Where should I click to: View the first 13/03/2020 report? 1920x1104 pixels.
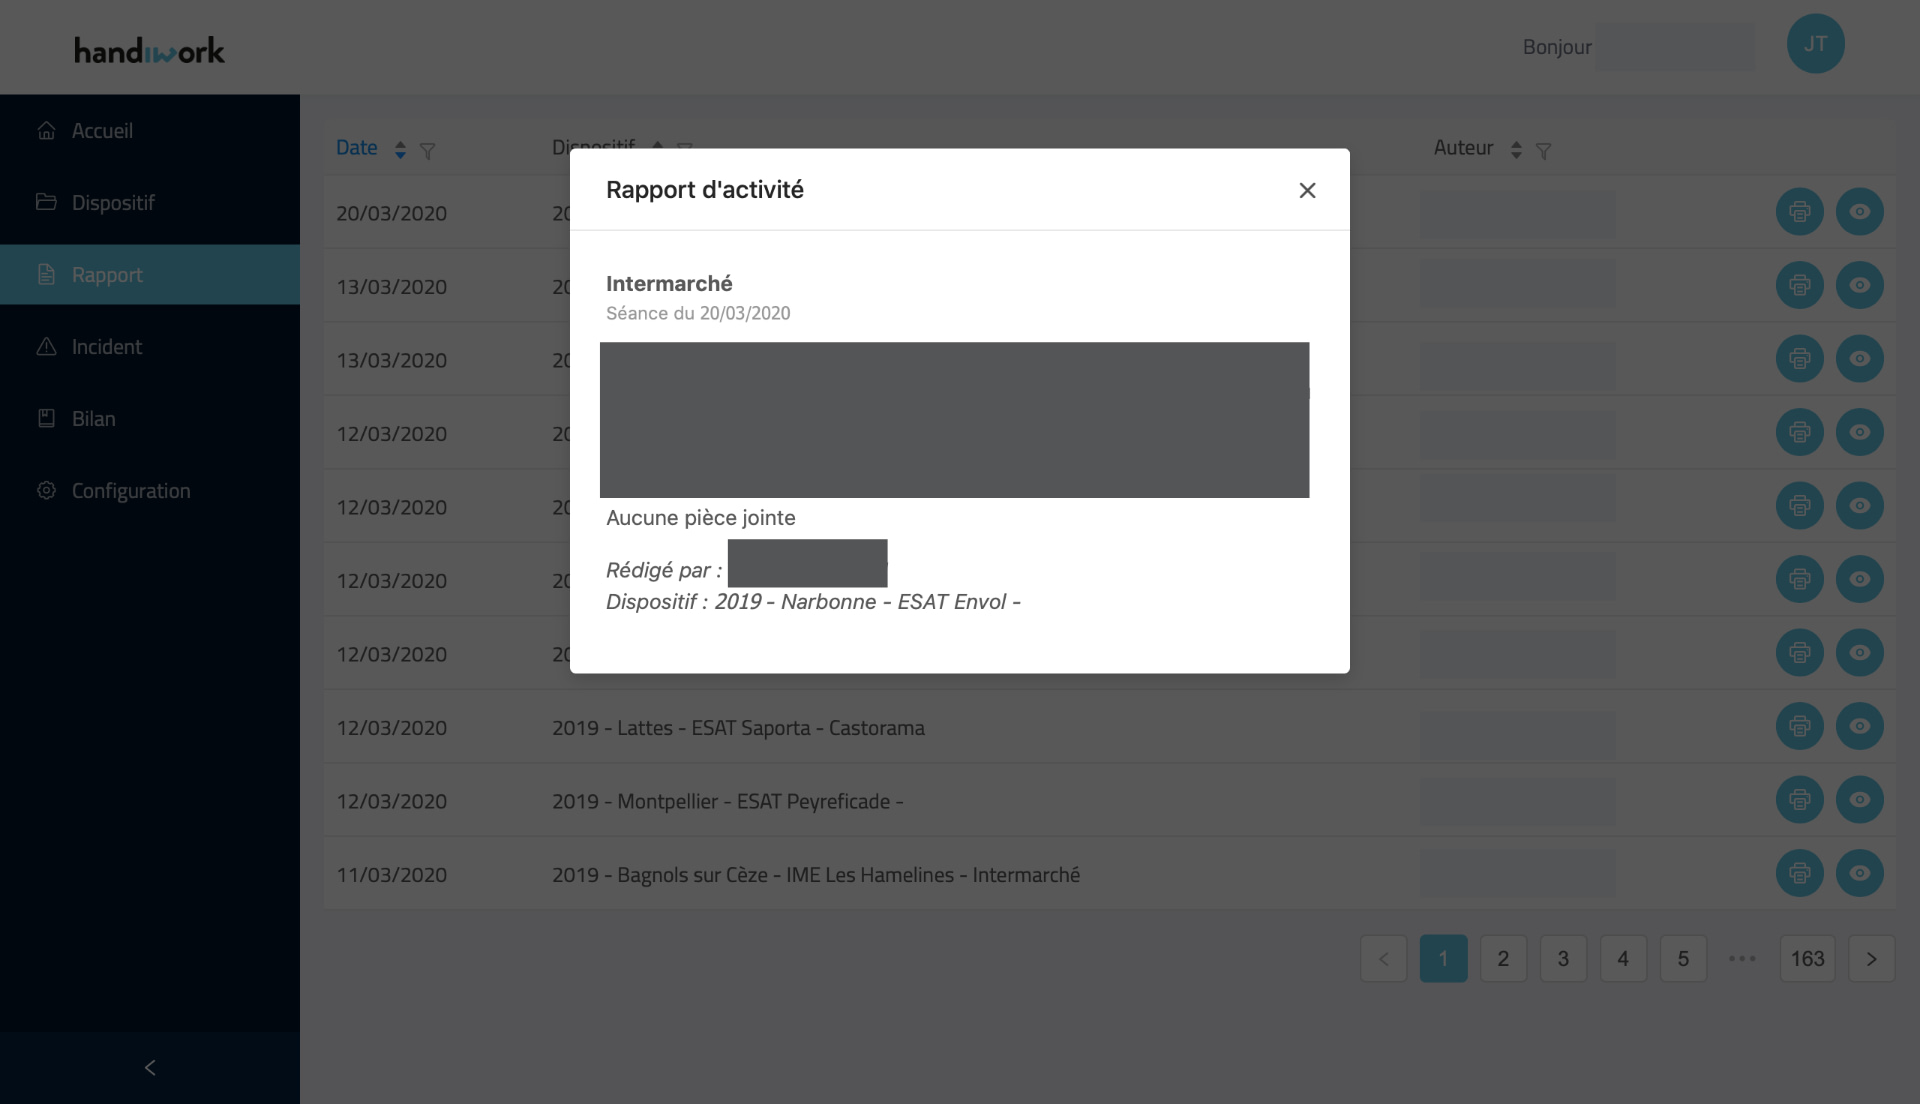tap(1859, 285)
